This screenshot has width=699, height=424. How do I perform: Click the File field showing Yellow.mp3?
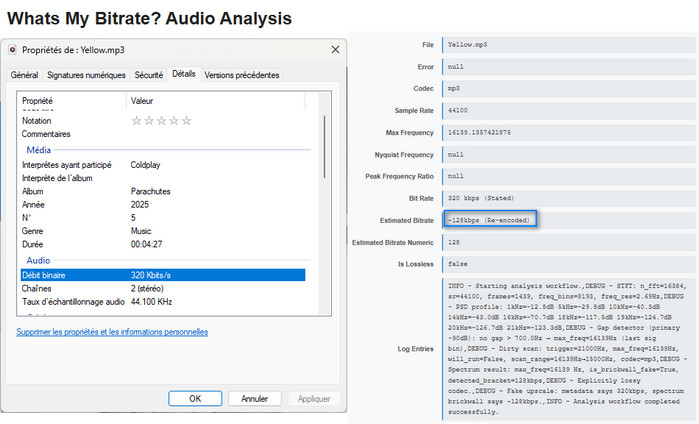pos(568,45)
